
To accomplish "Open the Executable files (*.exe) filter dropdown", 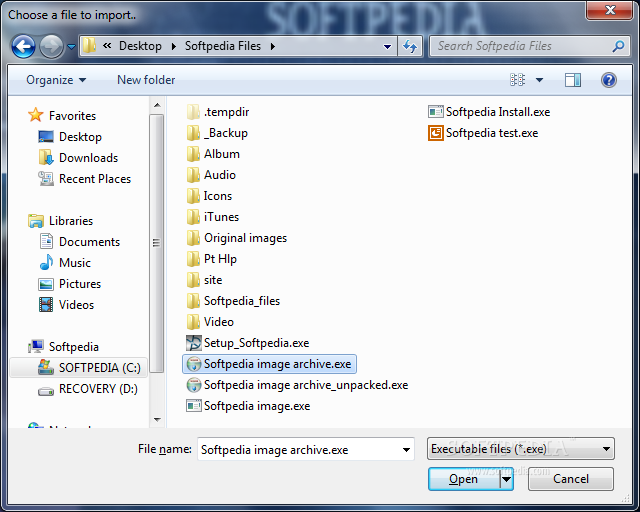I will (520, 449).
